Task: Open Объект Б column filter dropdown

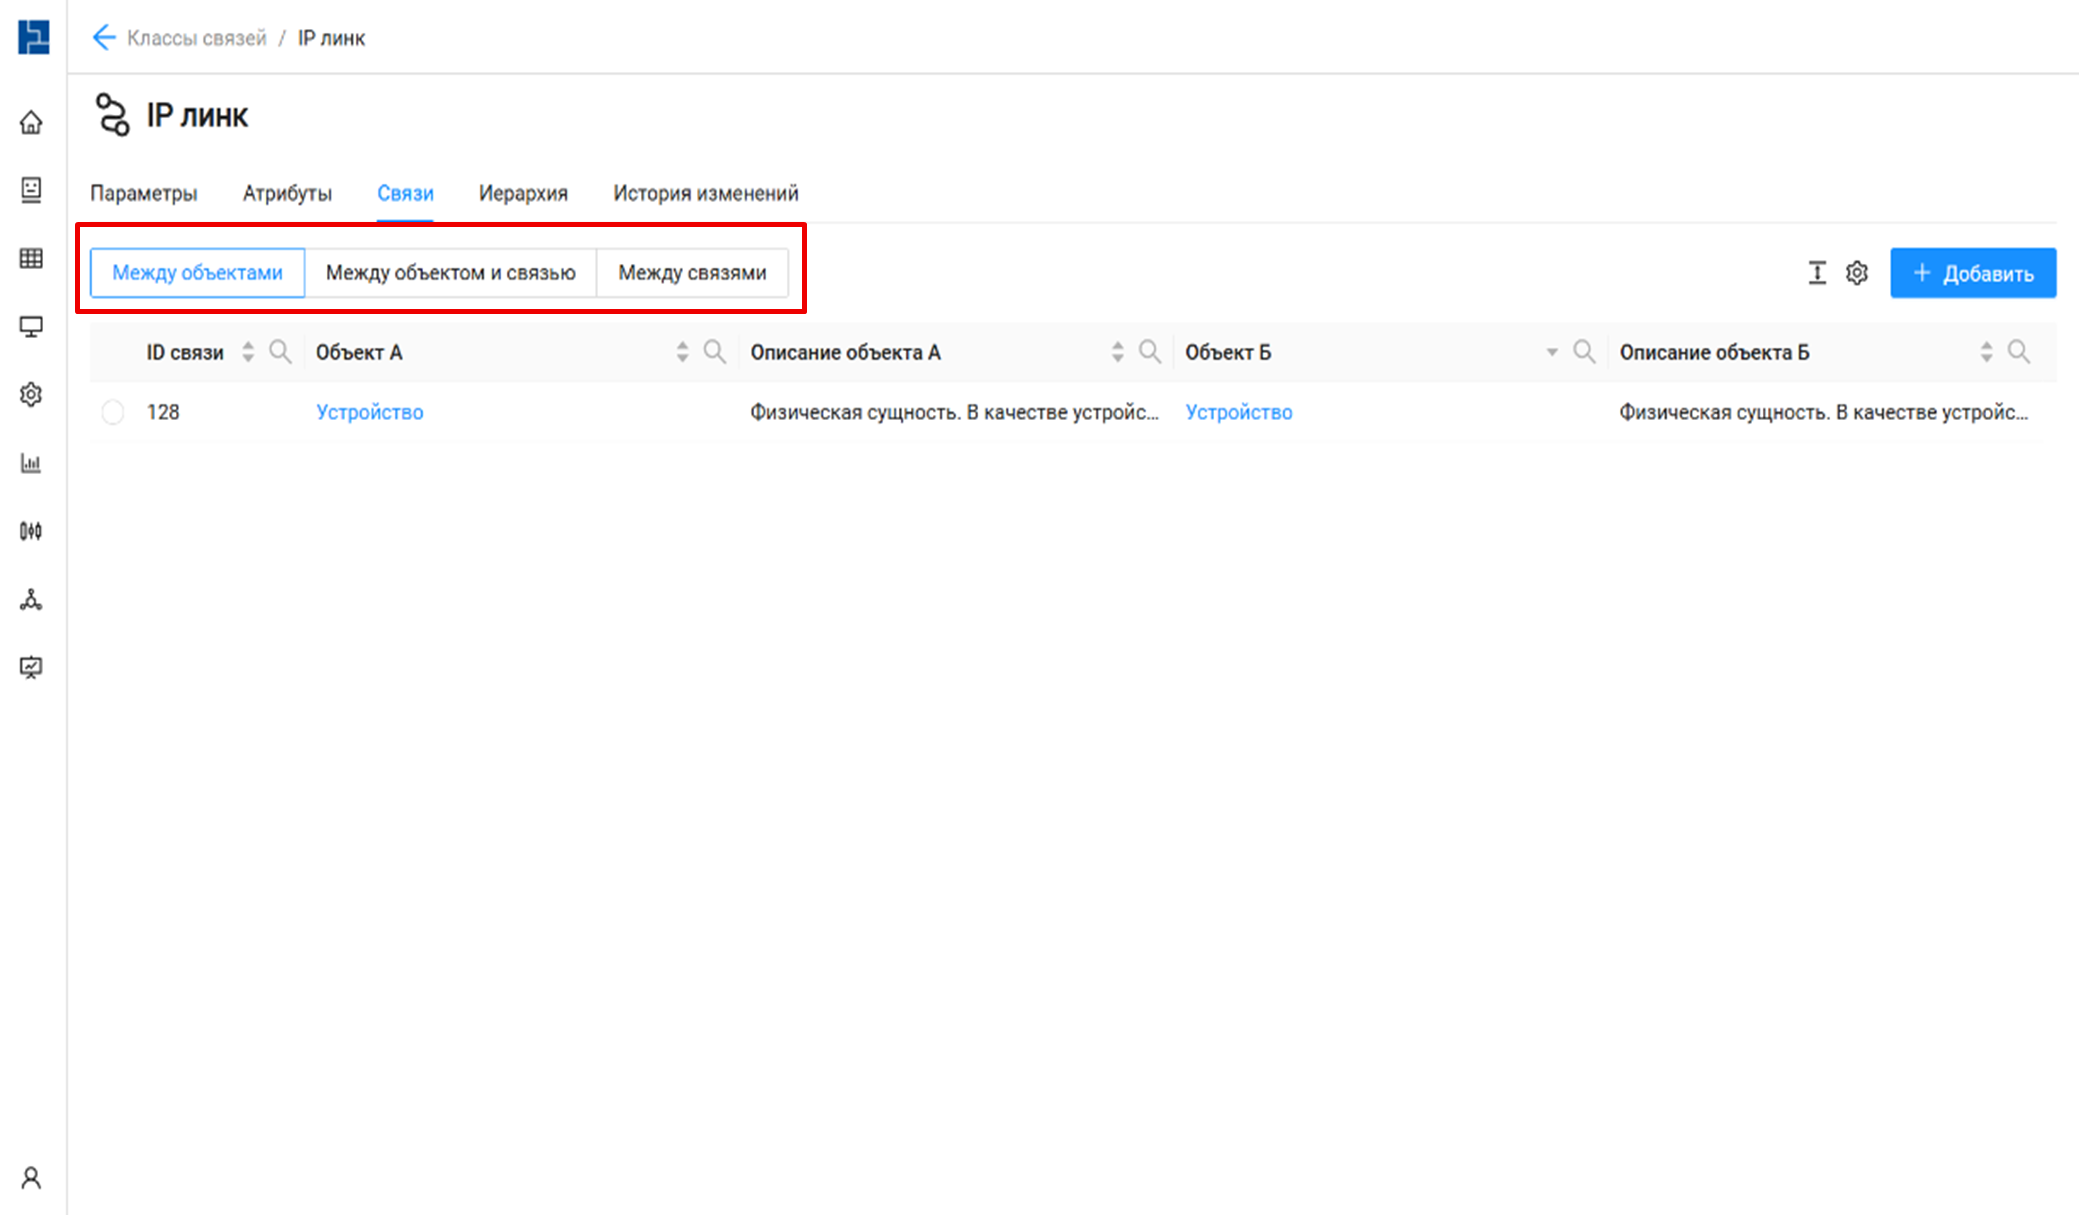Action: [x=1552, y=352]
